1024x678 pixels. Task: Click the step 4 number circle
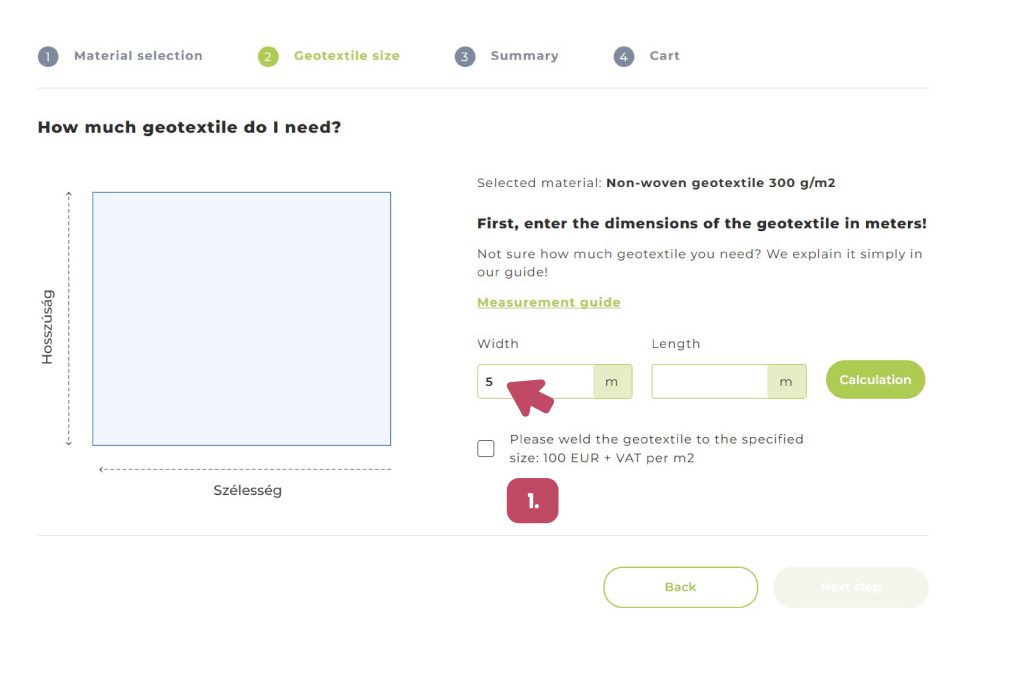(624, 57)
